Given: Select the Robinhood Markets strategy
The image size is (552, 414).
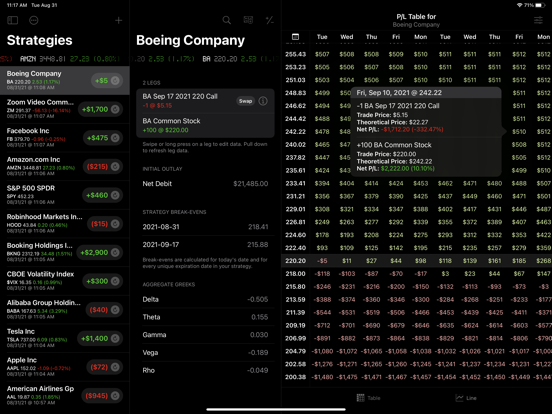Looking at the screenshot, I should (x=65, y=224).
